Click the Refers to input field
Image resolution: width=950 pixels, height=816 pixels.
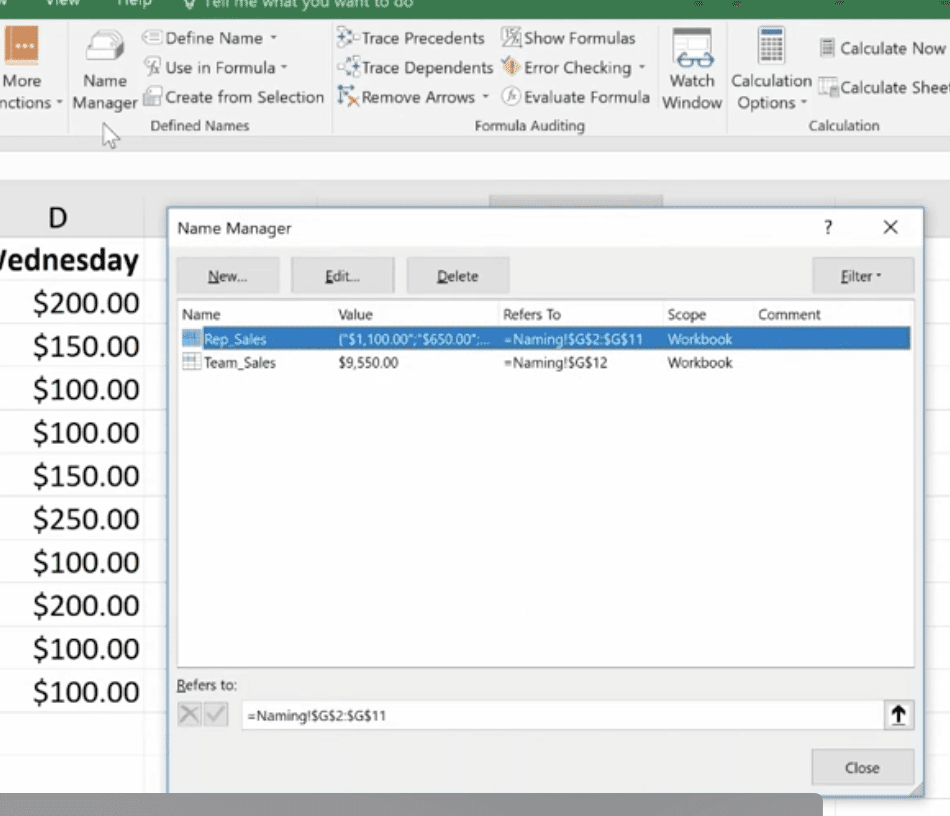[560, 715]
